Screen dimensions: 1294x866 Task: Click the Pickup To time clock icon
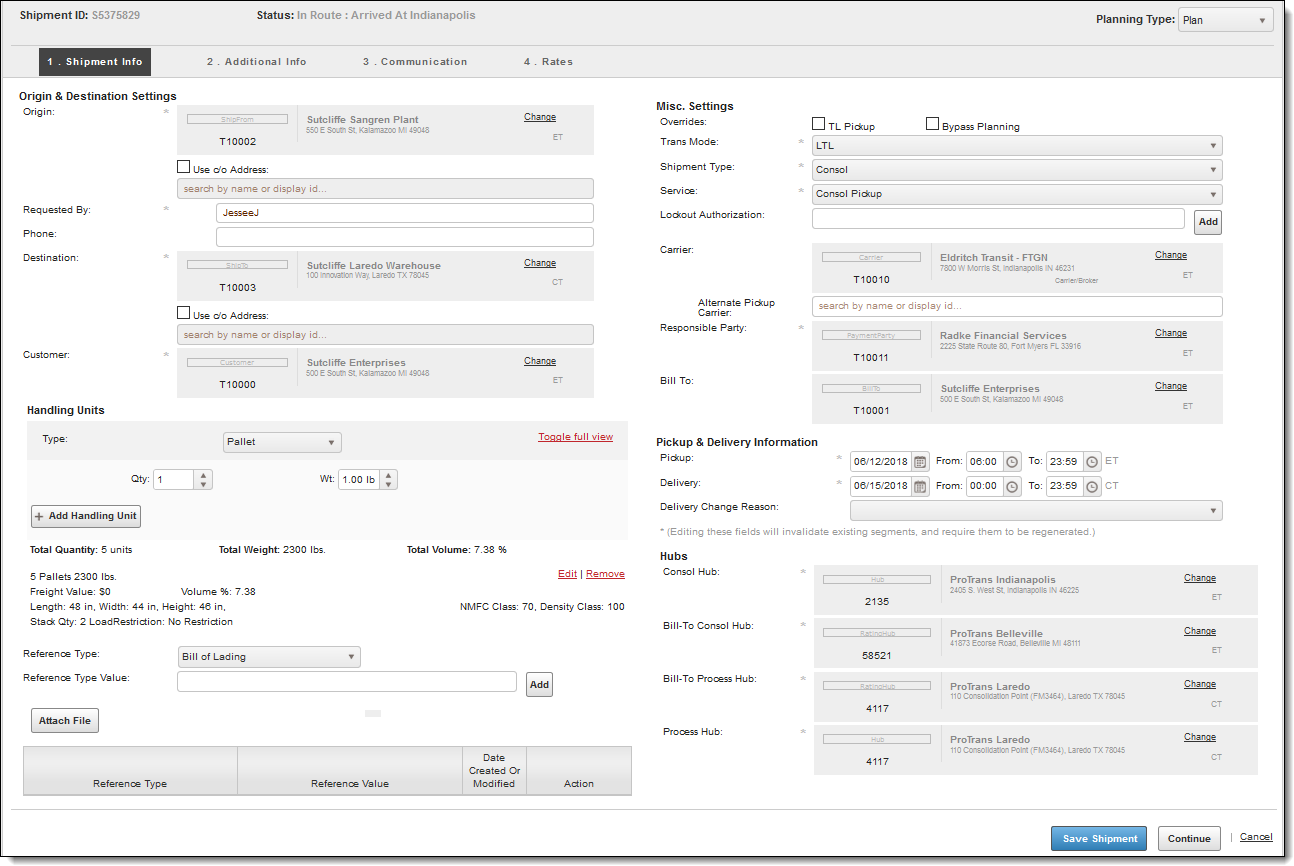1092,462
